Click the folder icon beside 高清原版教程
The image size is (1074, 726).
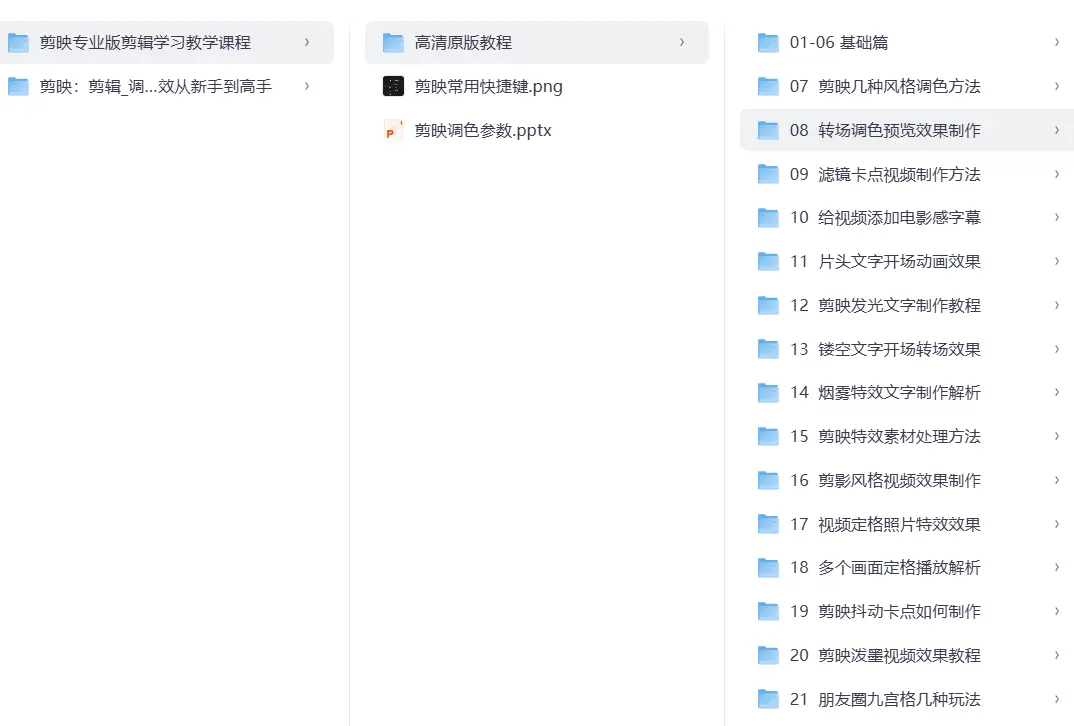coord(393,43)
